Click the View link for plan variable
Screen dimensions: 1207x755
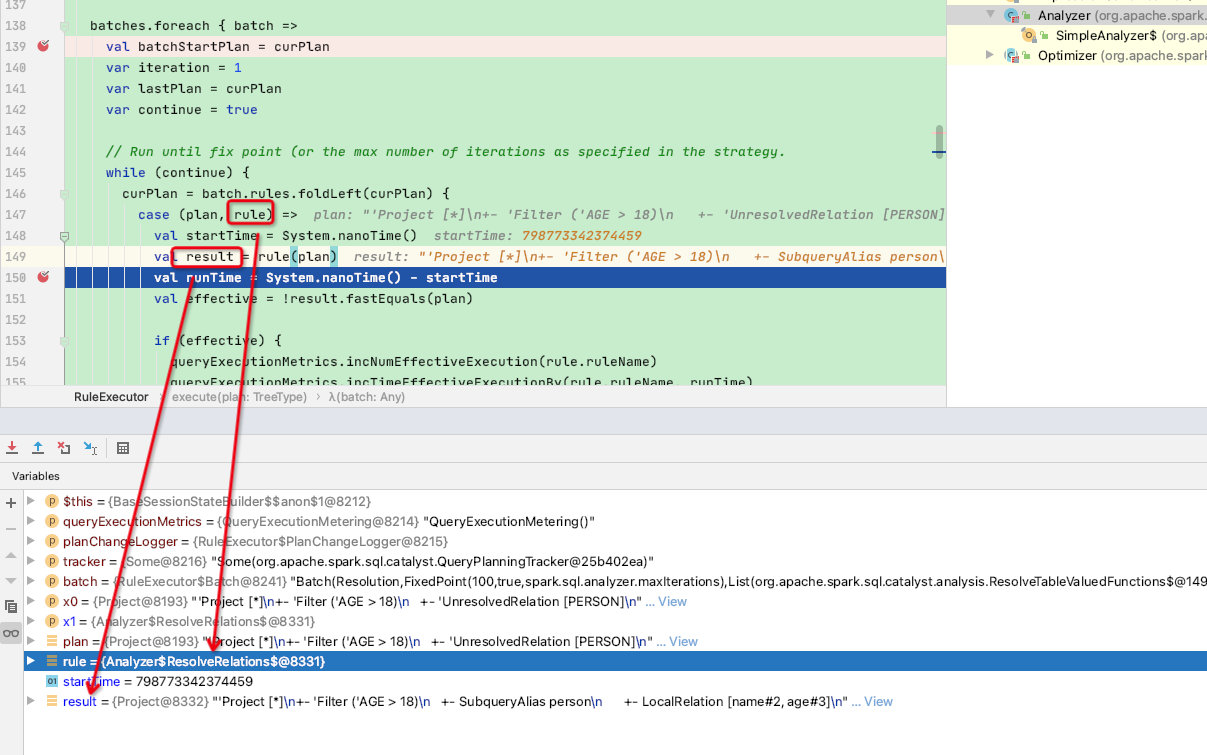684,642
